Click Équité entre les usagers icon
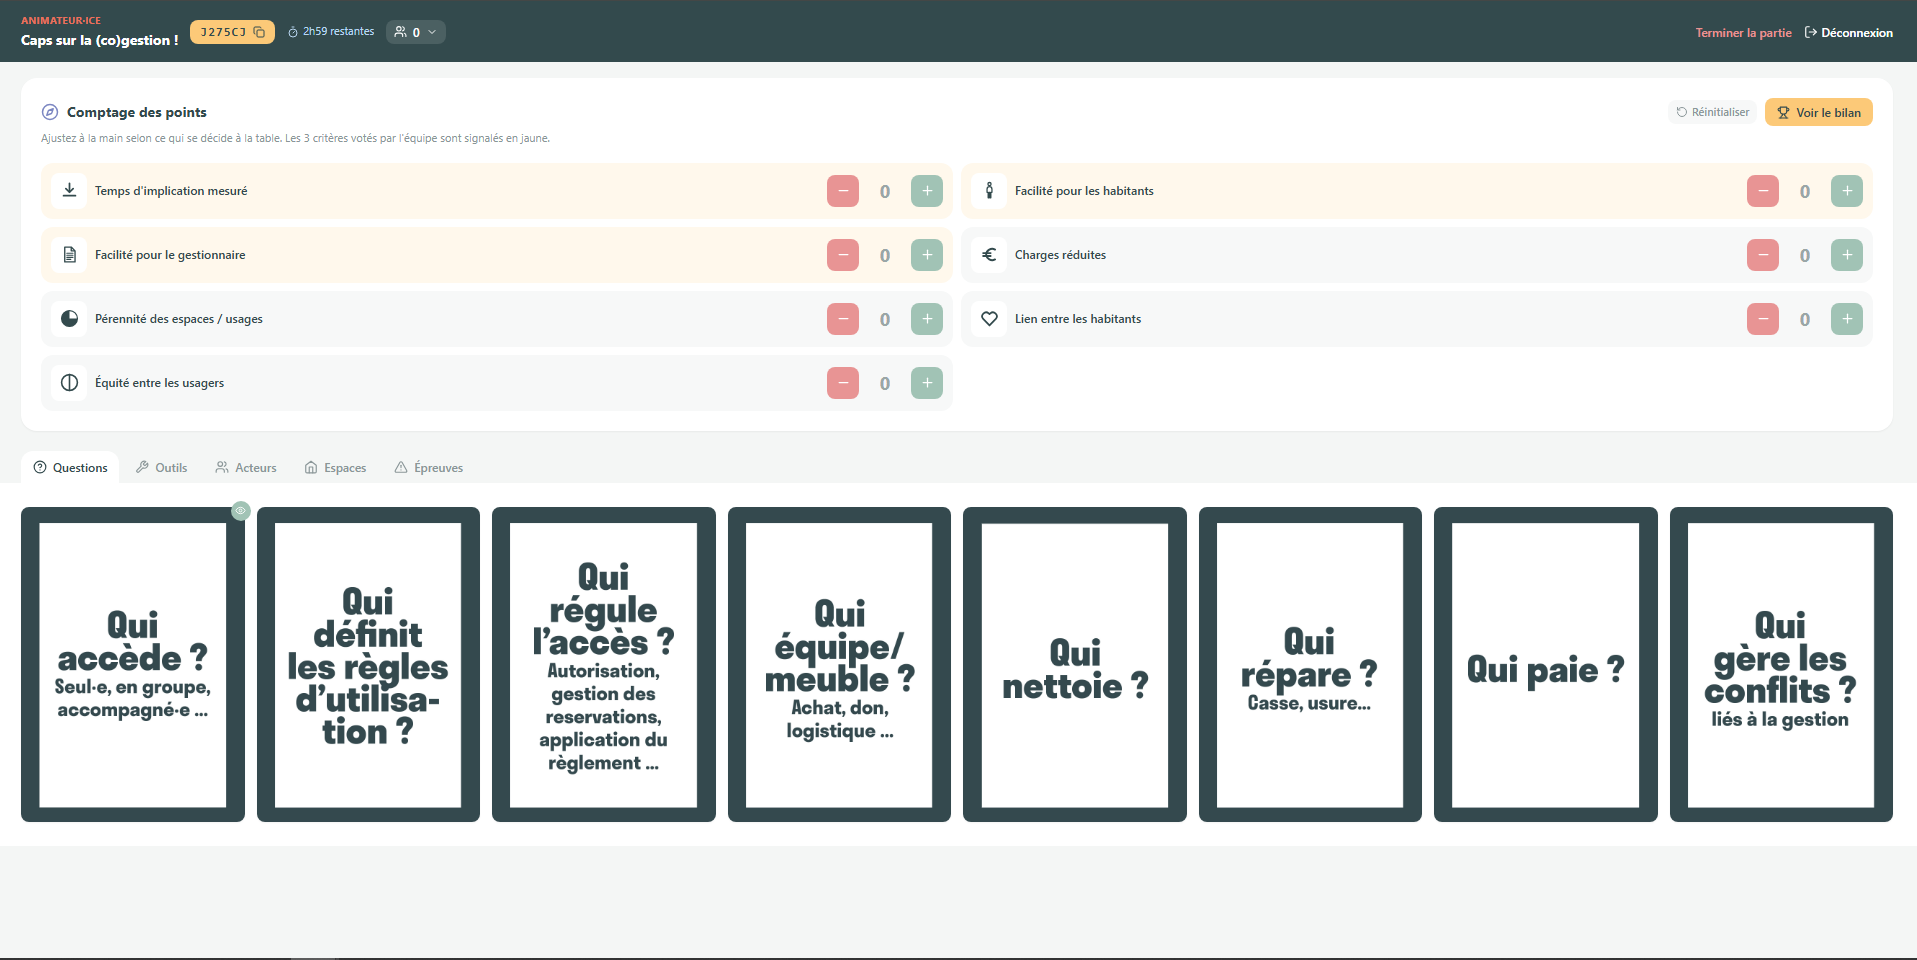 coord(69,382)
